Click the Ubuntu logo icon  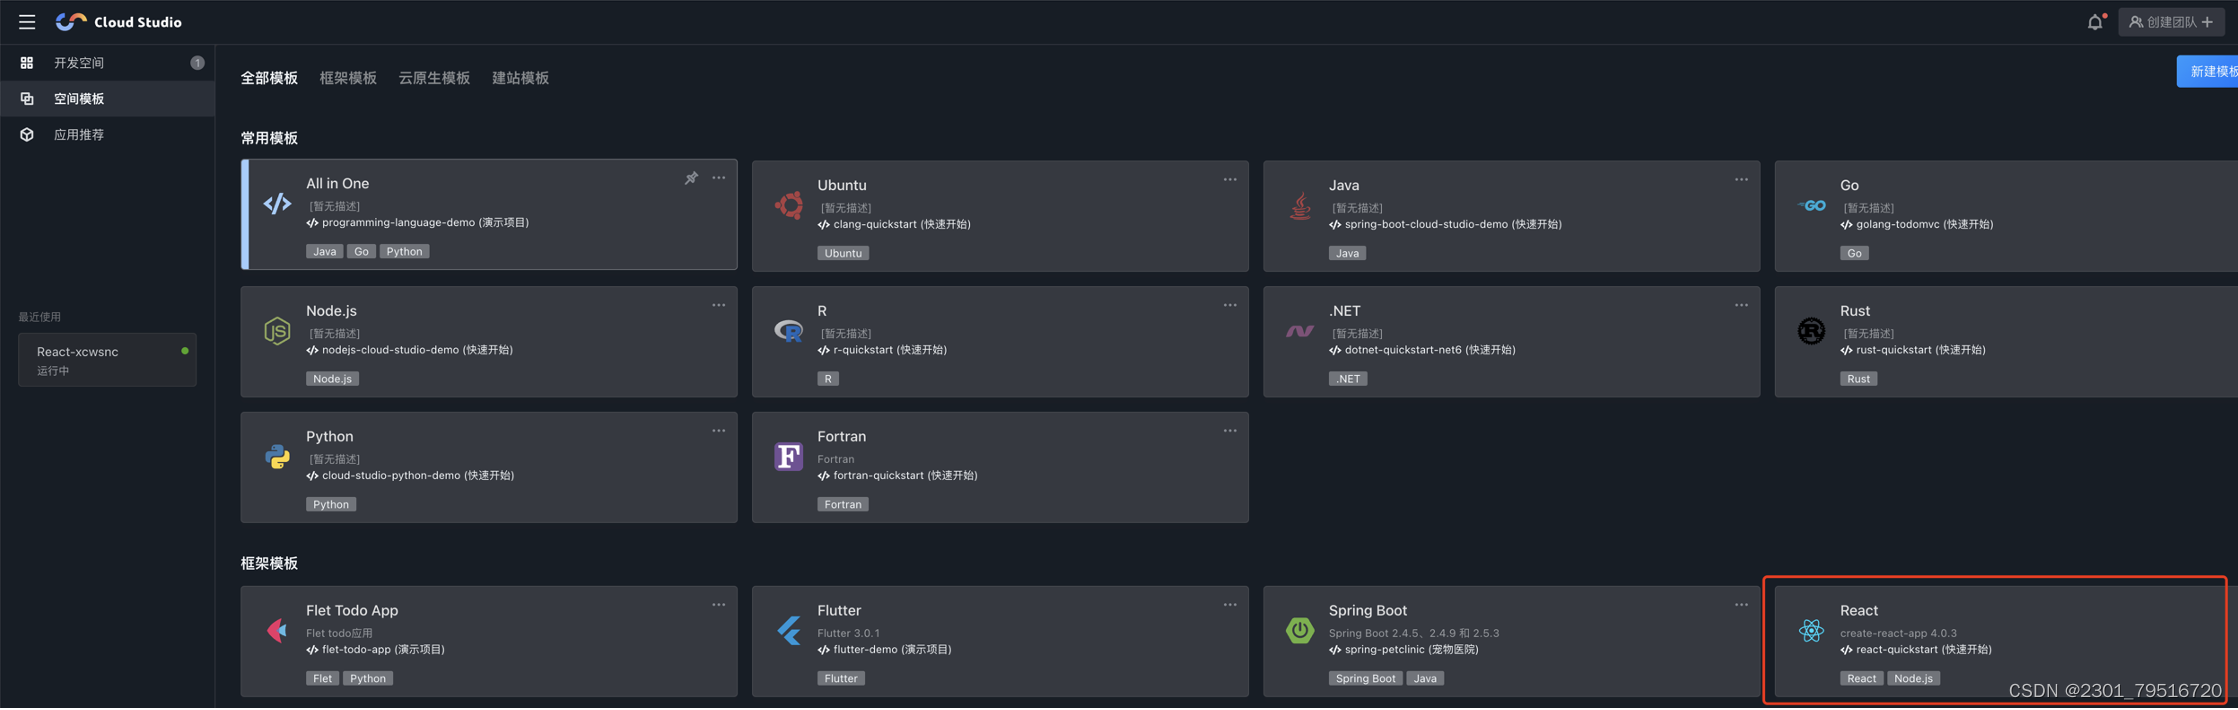tap(789, 205)
